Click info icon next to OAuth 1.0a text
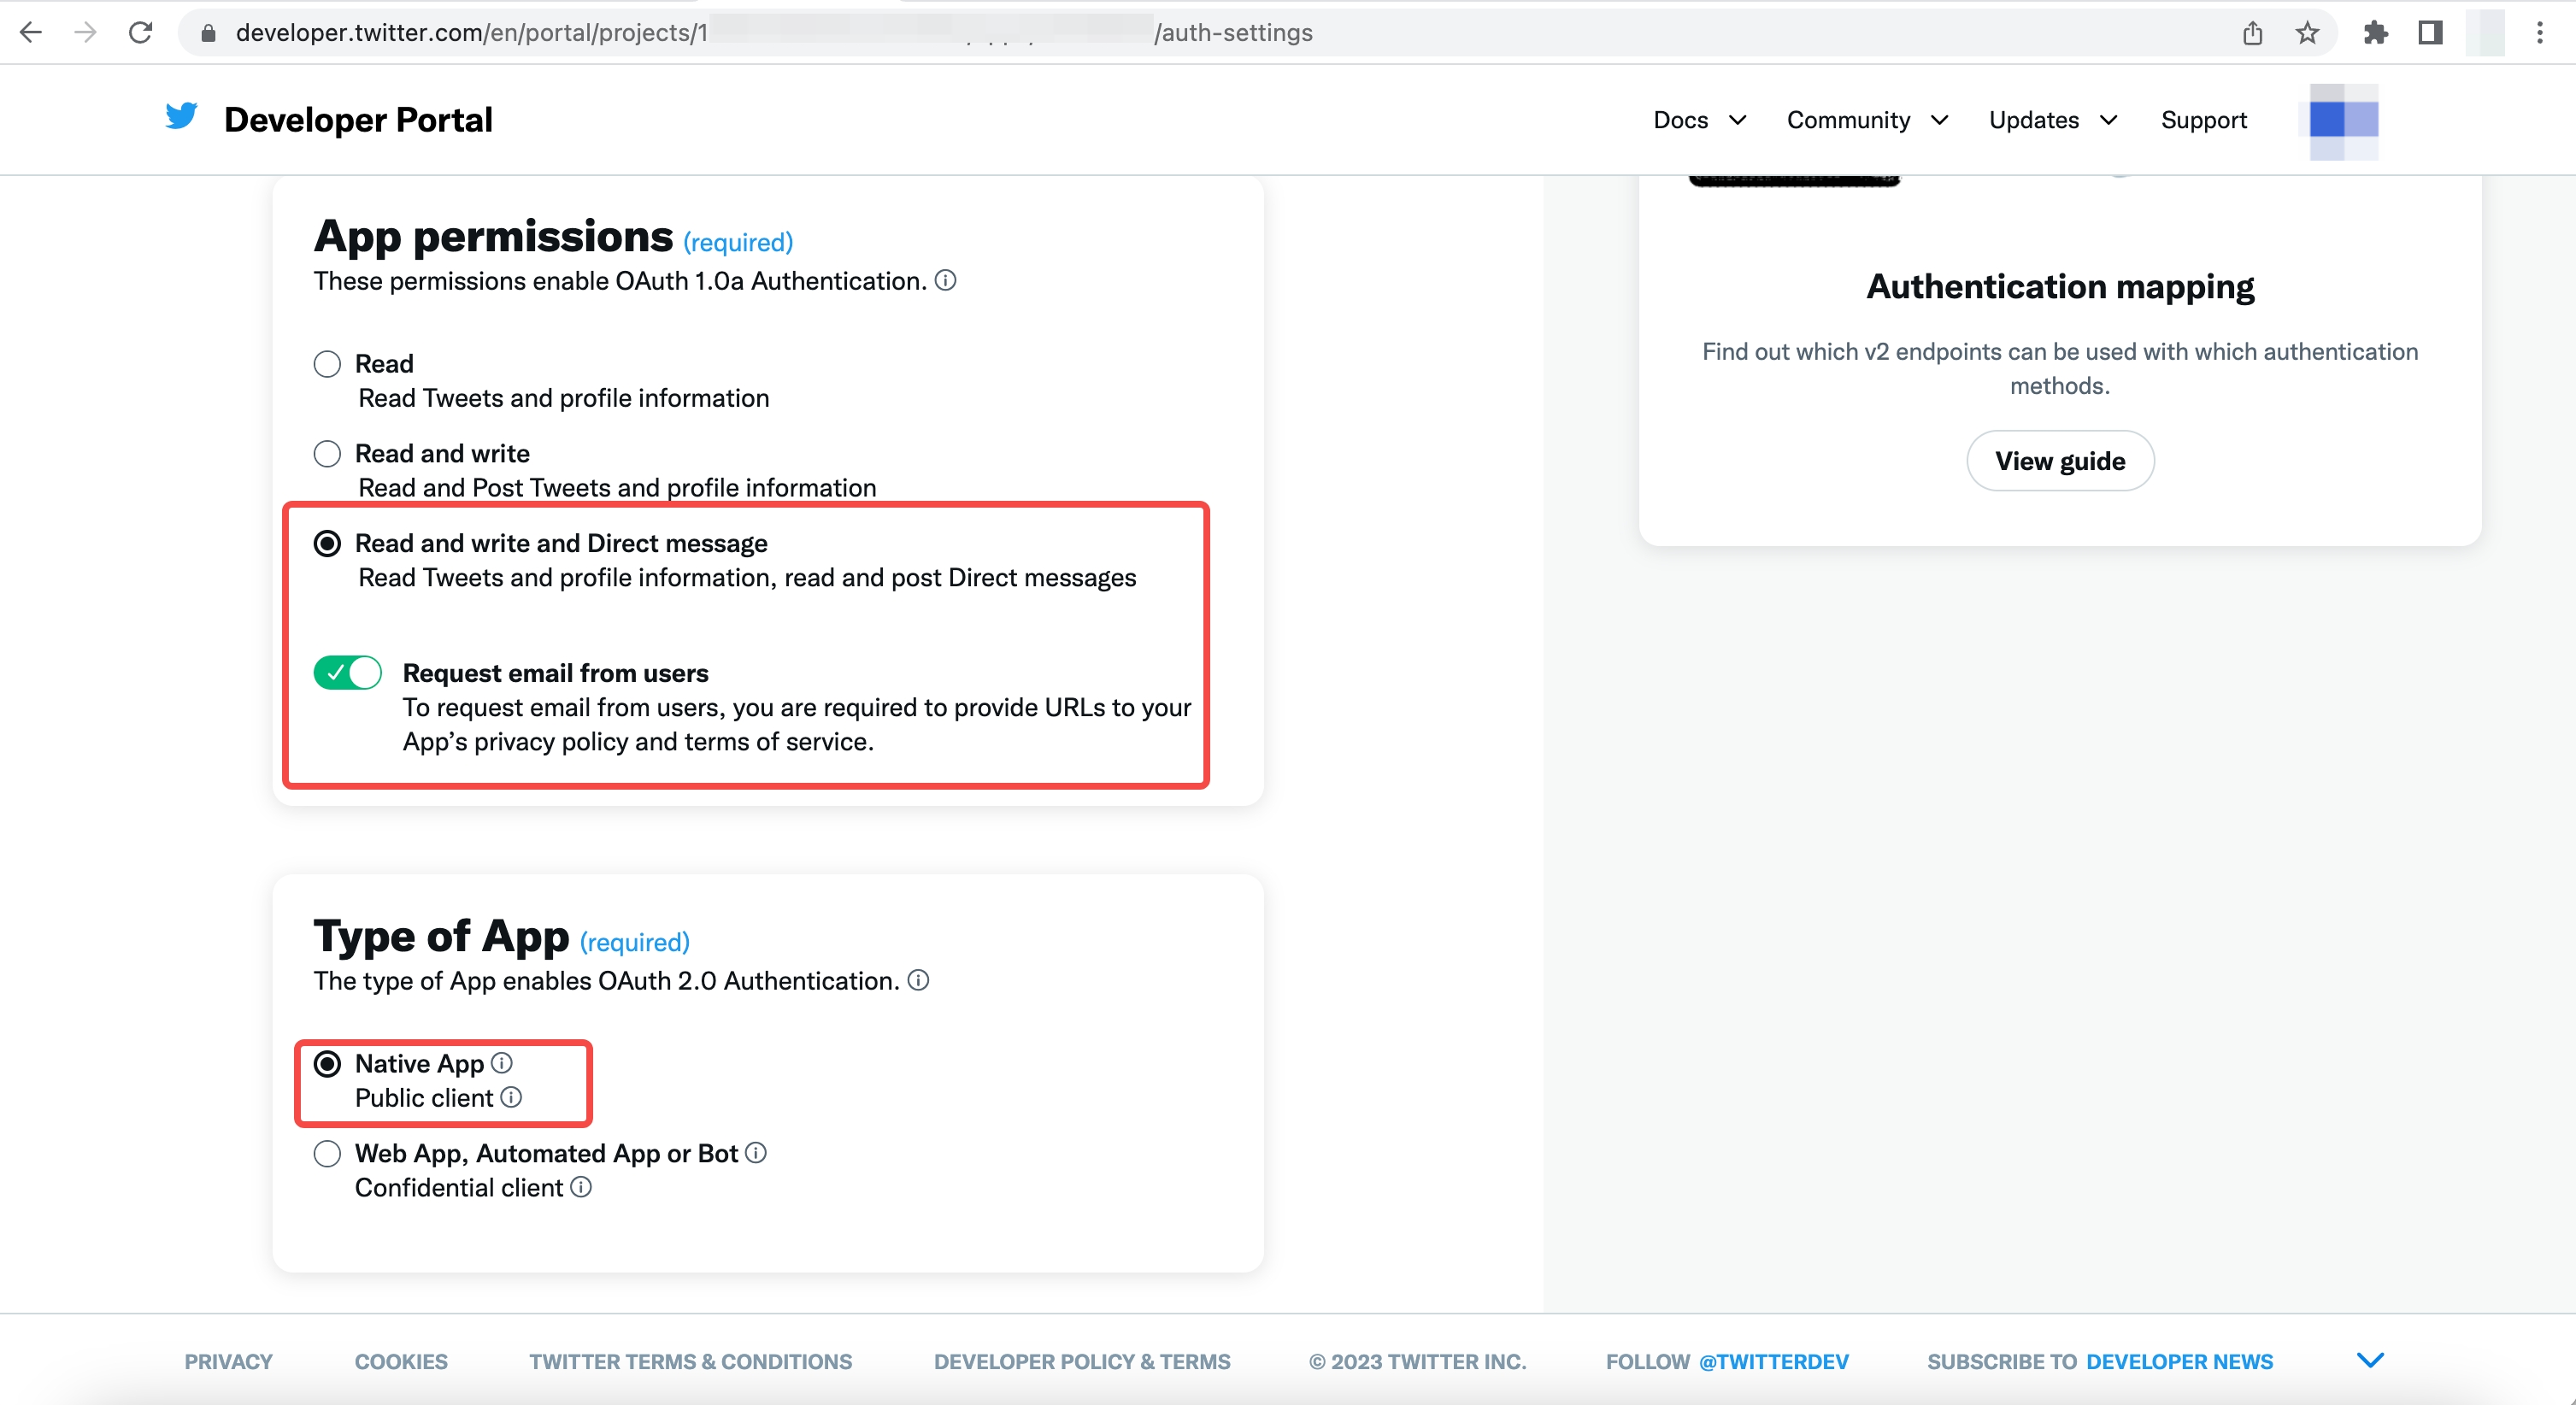The image size is (2576, 1405). (945, 281)
